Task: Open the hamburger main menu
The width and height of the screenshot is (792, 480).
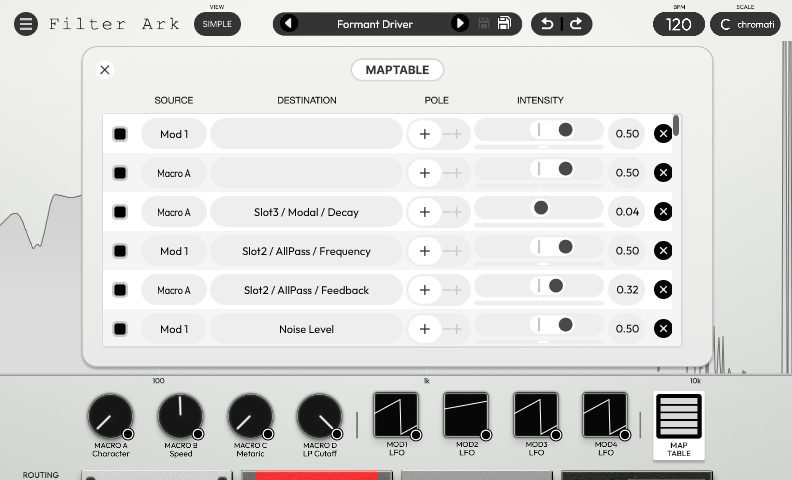Action: coord(27,24)
